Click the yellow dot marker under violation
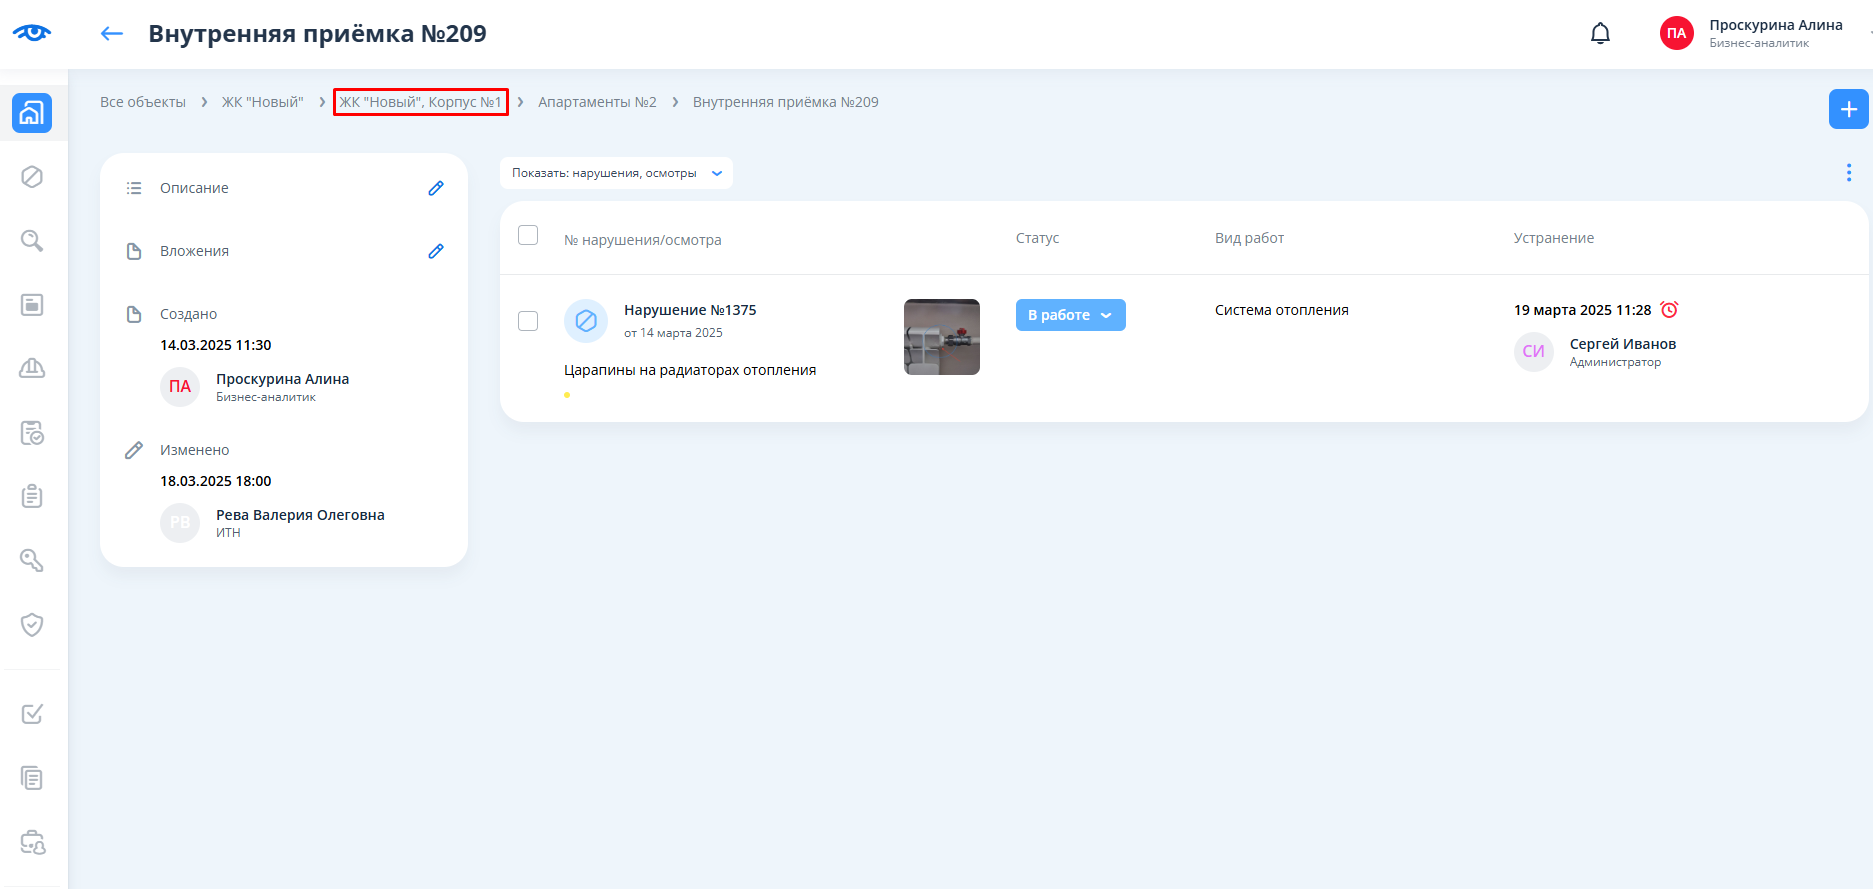The width and height of the screenshot is (1873, 889). coord(567,395)
